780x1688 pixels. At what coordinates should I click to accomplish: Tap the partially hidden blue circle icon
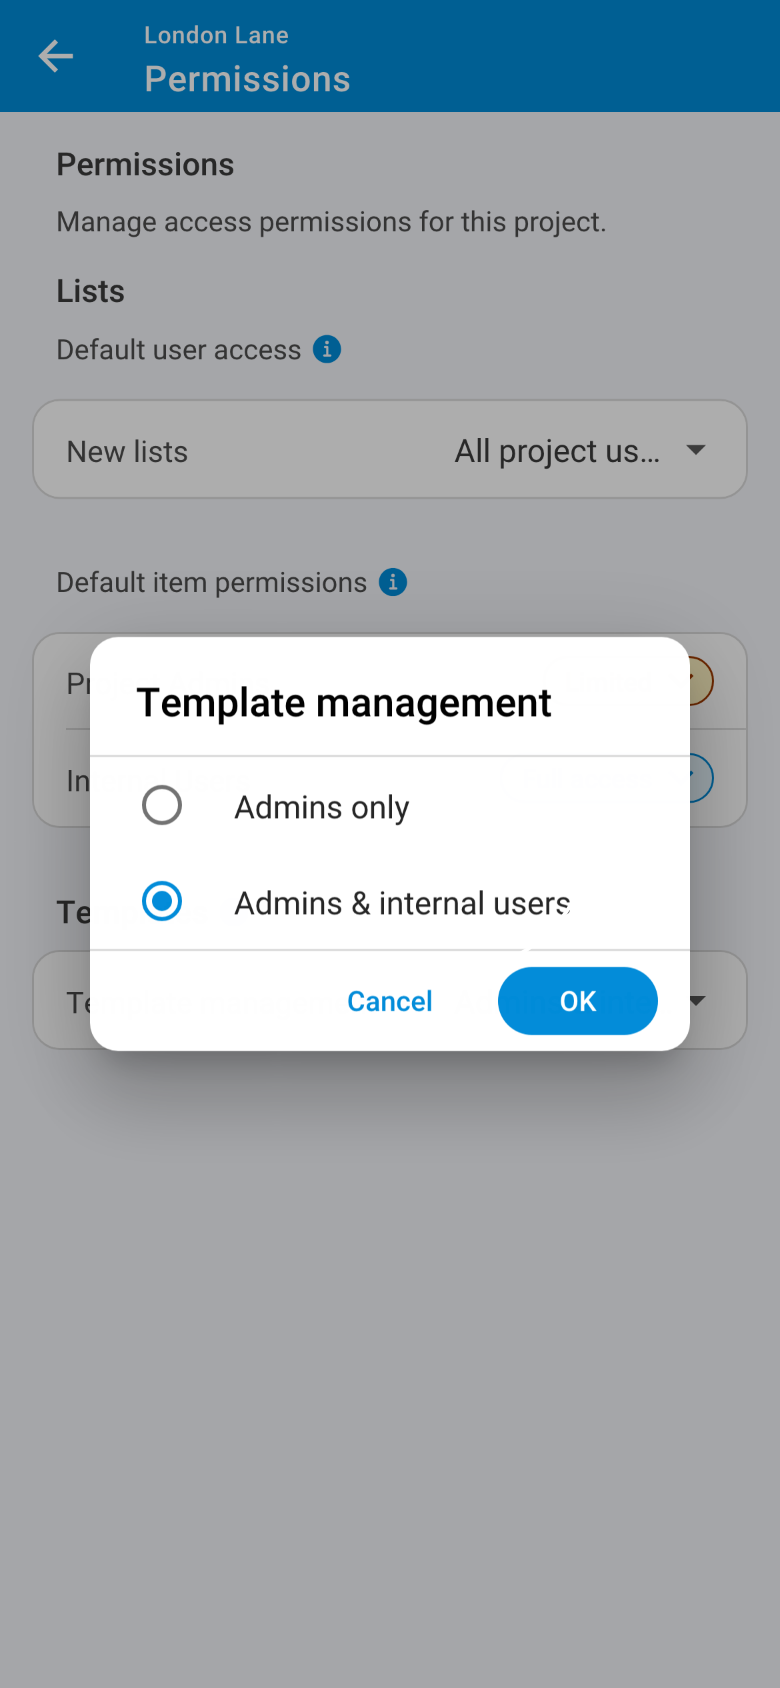click(x=701, y=779)
